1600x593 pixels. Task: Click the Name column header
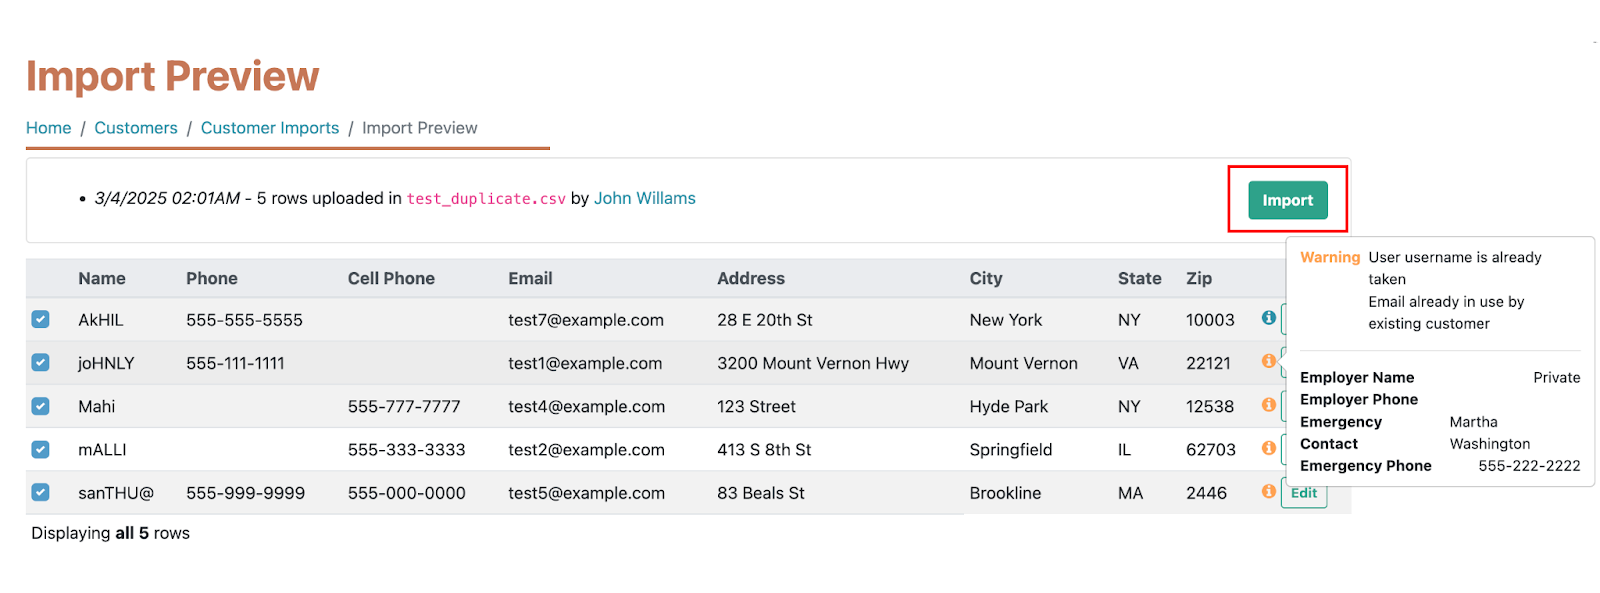point(102,278)
